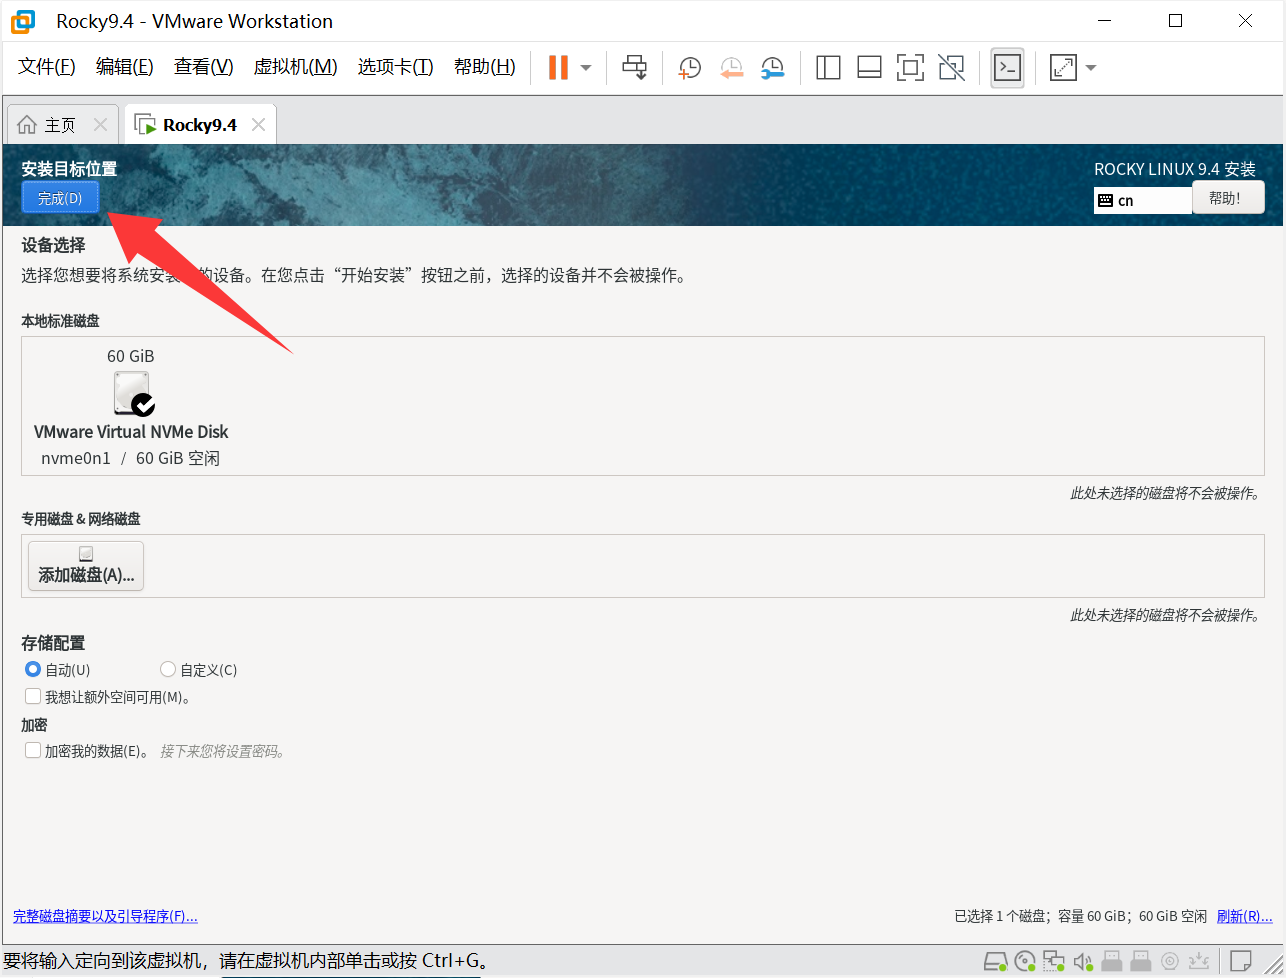Viewport: 1286px width, 978px height.
Task: Open the console view icon
Action: click(1007, 68)
